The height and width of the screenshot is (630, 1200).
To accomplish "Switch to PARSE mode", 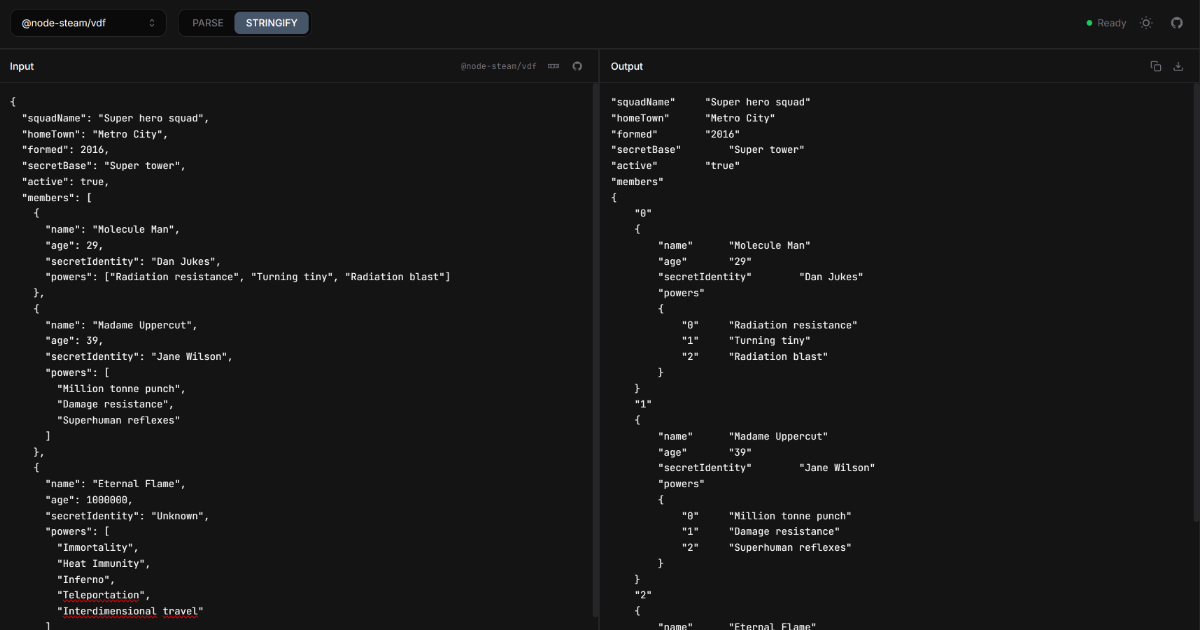I will [x=206, y=22].
